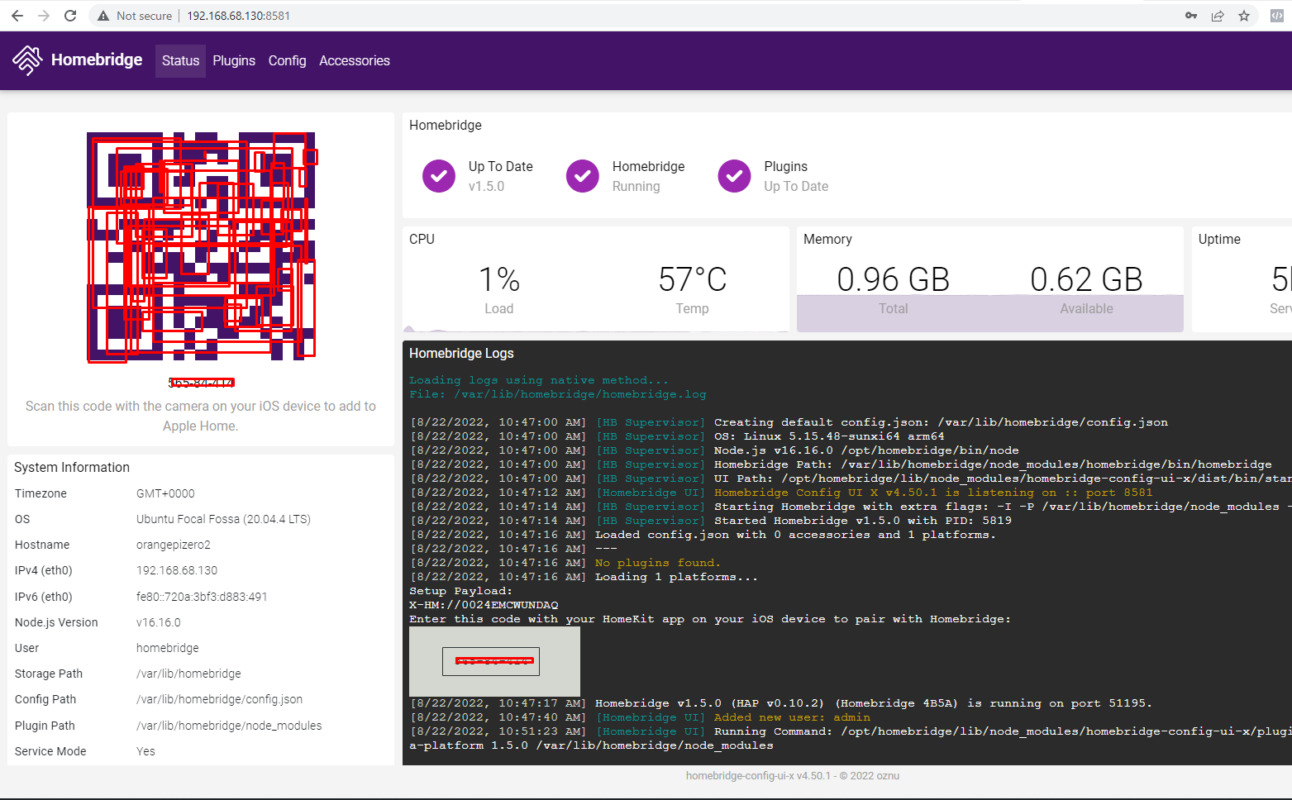Click the 0.62 GB available memory value
Image resolution: width=1292 pixels, height=800 pixels.
coord(1087,279)
